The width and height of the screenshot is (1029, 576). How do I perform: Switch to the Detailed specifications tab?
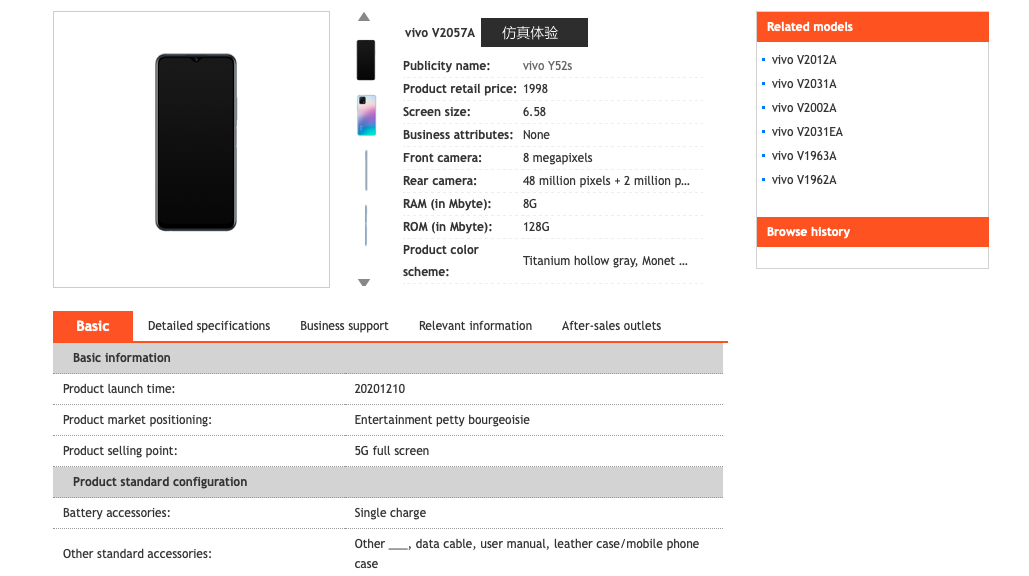coord(209,326)
